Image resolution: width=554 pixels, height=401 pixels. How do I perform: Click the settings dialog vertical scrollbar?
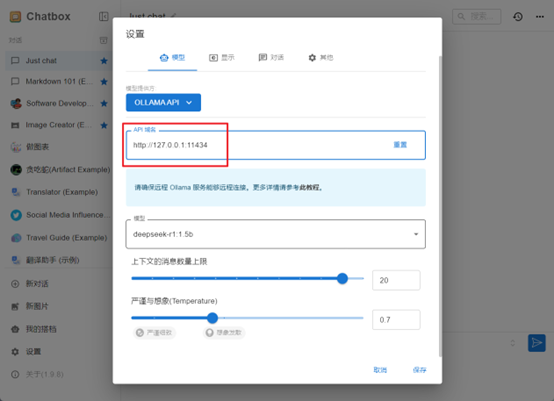pos(440,206)
